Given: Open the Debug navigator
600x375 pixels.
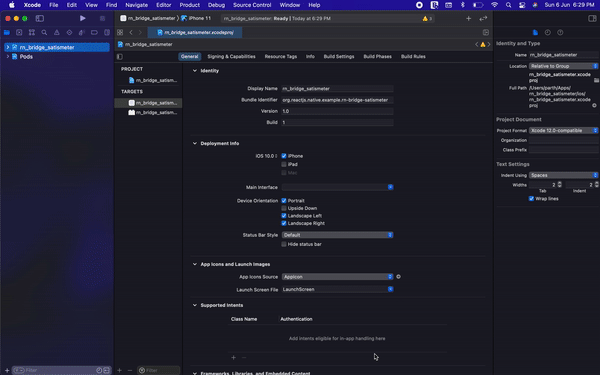Looking at the screenshot, I should click(x=82, y=33).
